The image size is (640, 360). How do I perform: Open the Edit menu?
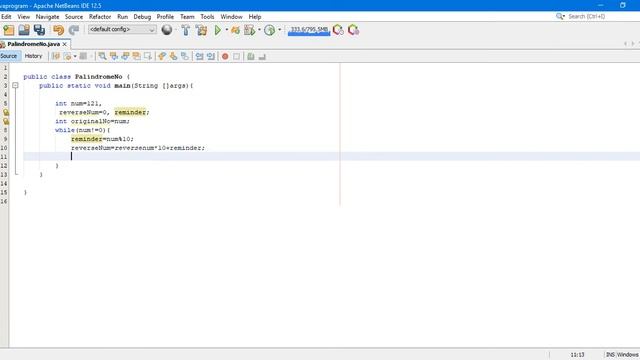[x=6, y=17]
